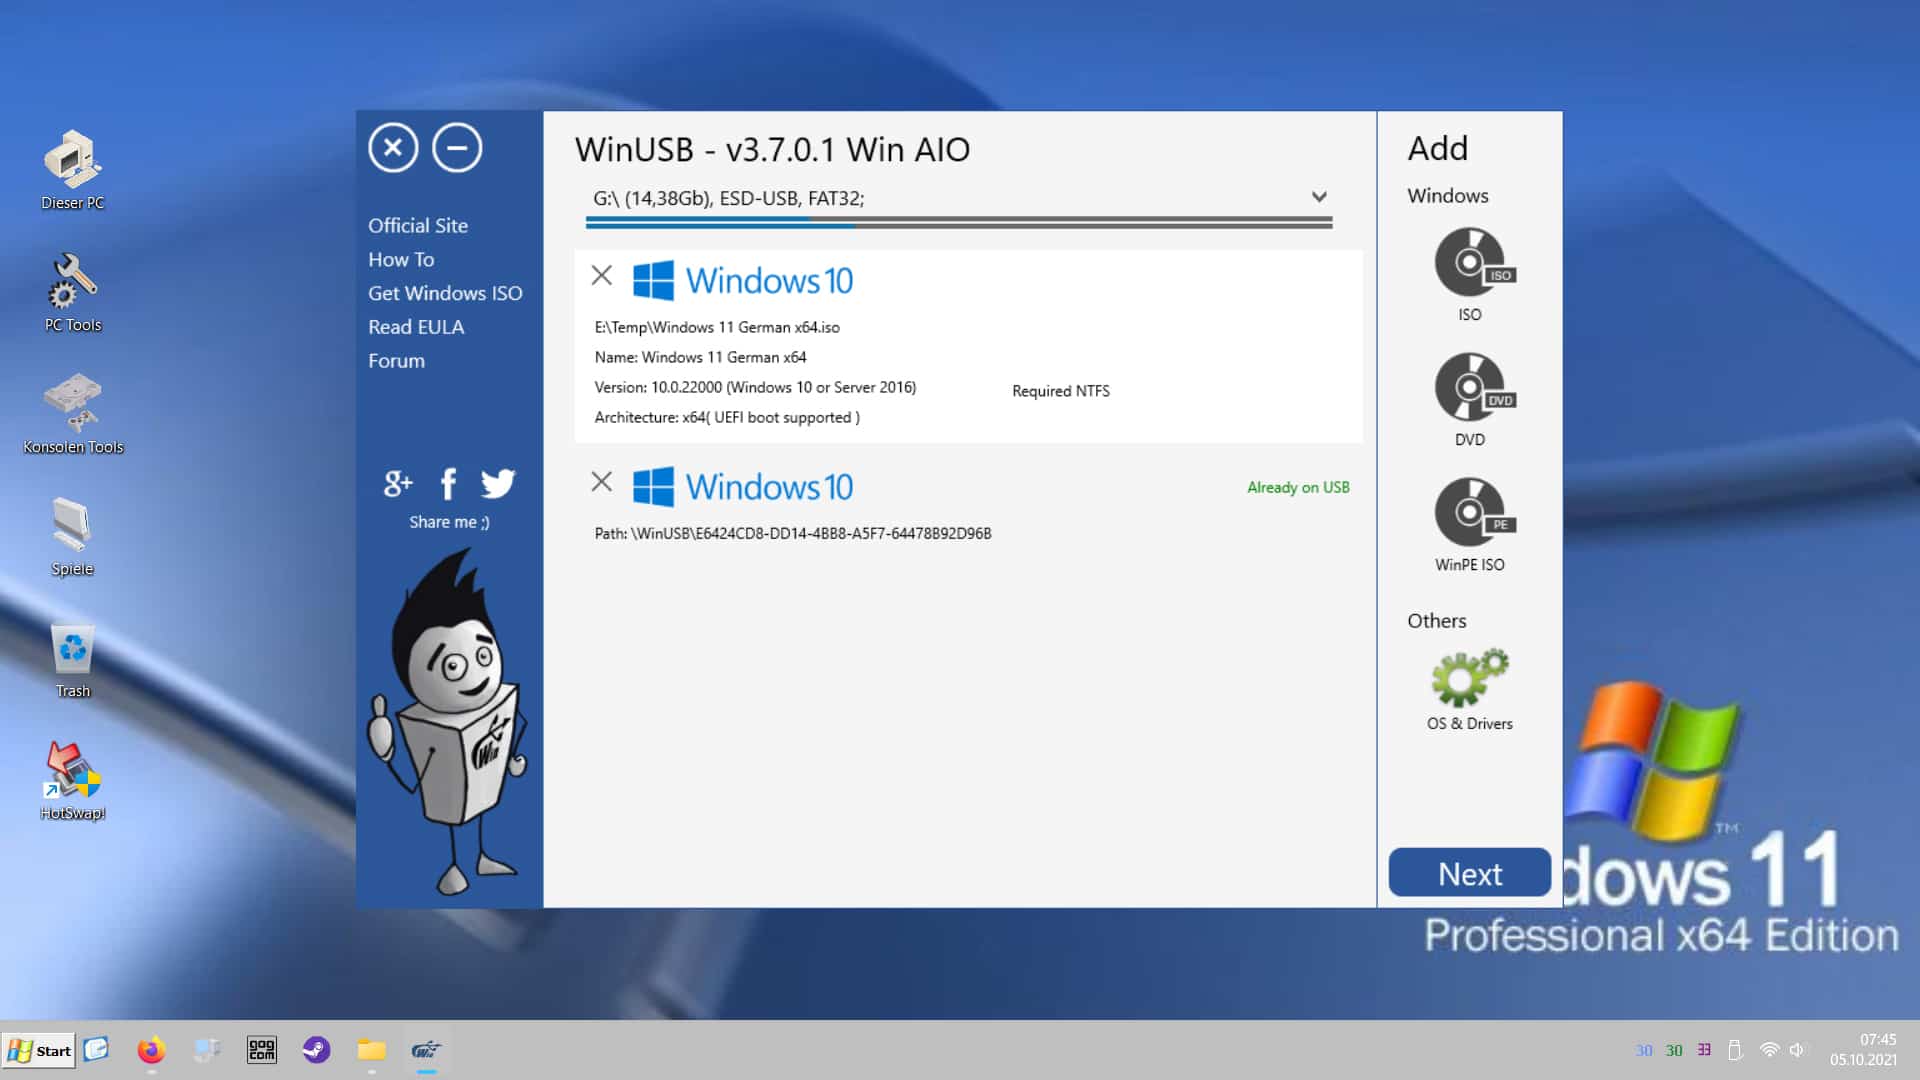The height and width of the screenshot is (1080, 1920).
Task: Select the Name: Windows 11 German x64 line
Action: tap(700, 357)
